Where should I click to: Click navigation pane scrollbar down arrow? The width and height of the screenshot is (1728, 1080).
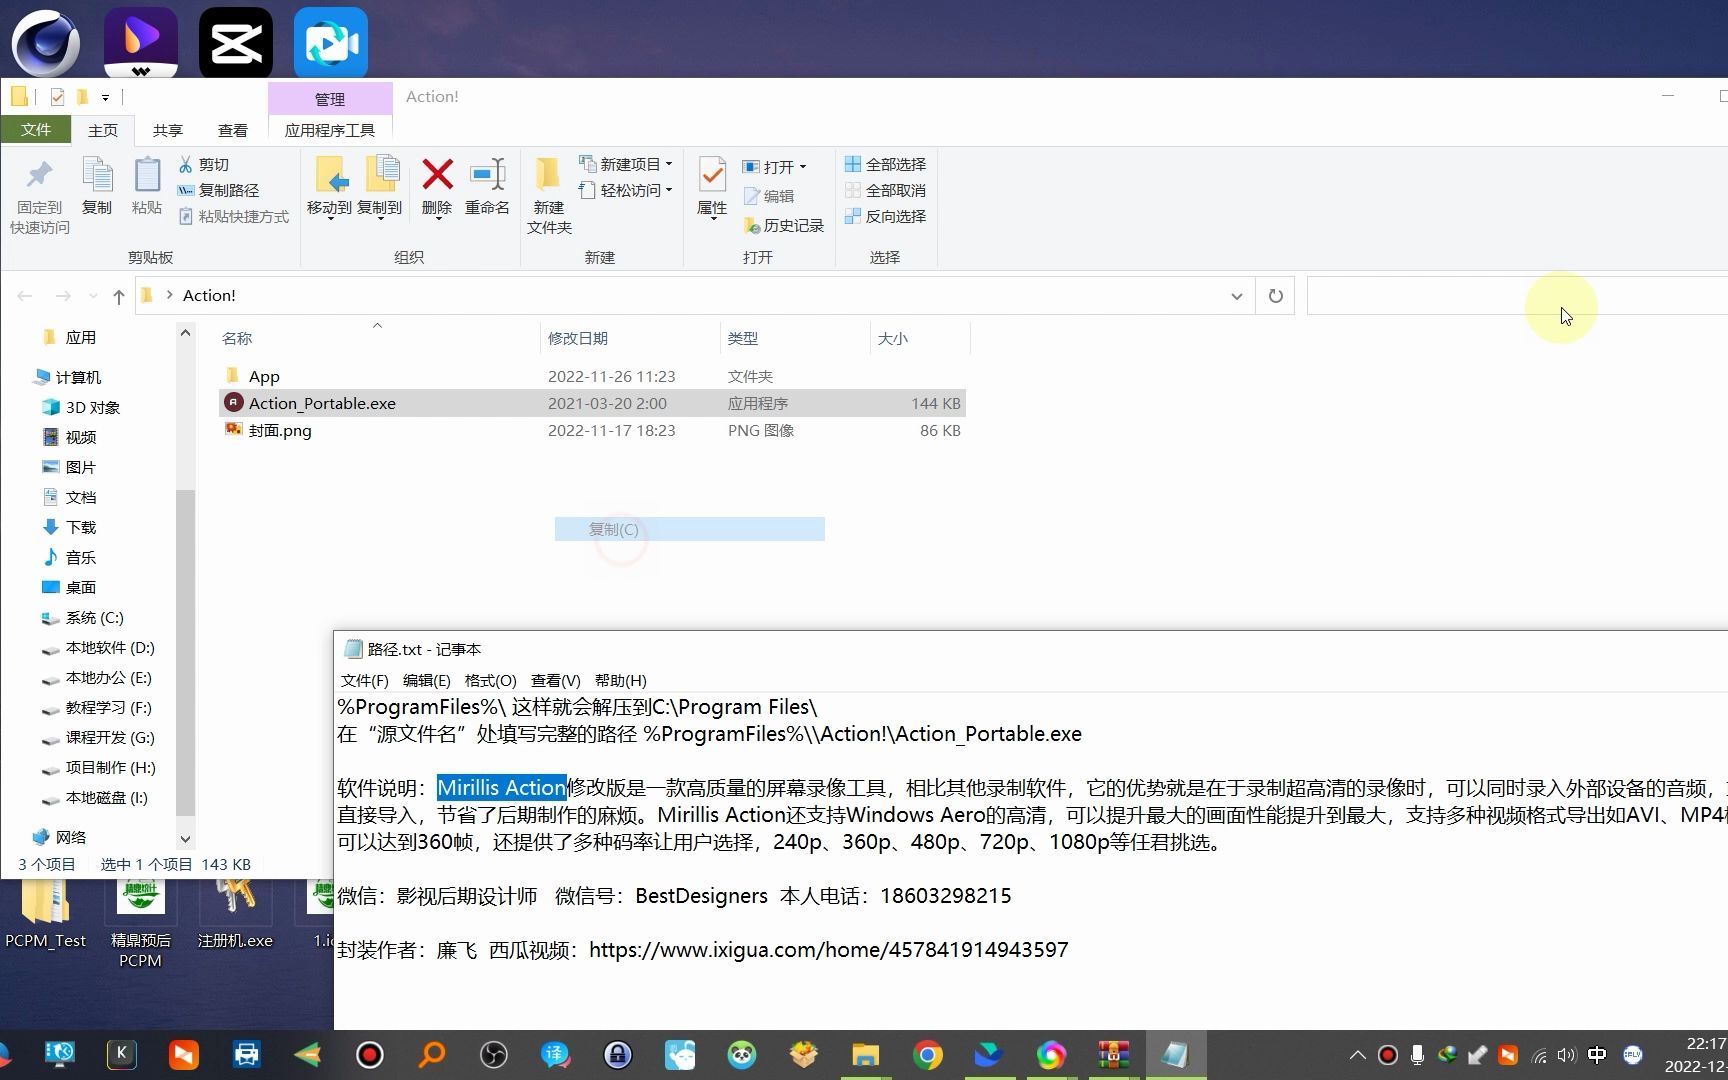[x=185, y=839]
